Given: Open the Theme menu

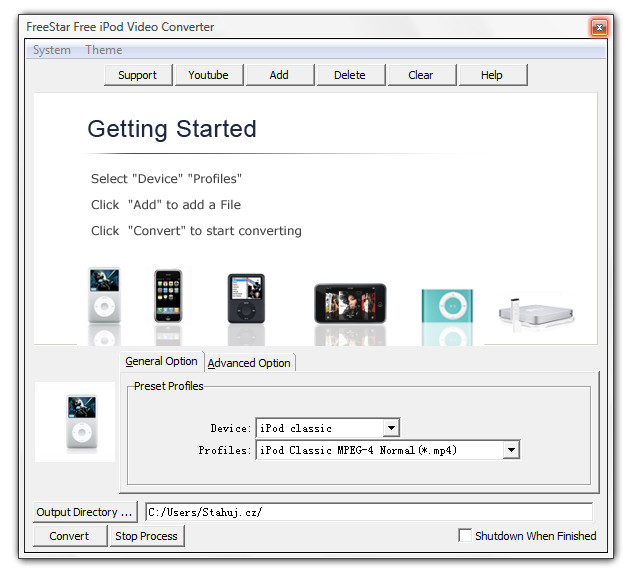Looking at the screenshot, I should (104, 50).
